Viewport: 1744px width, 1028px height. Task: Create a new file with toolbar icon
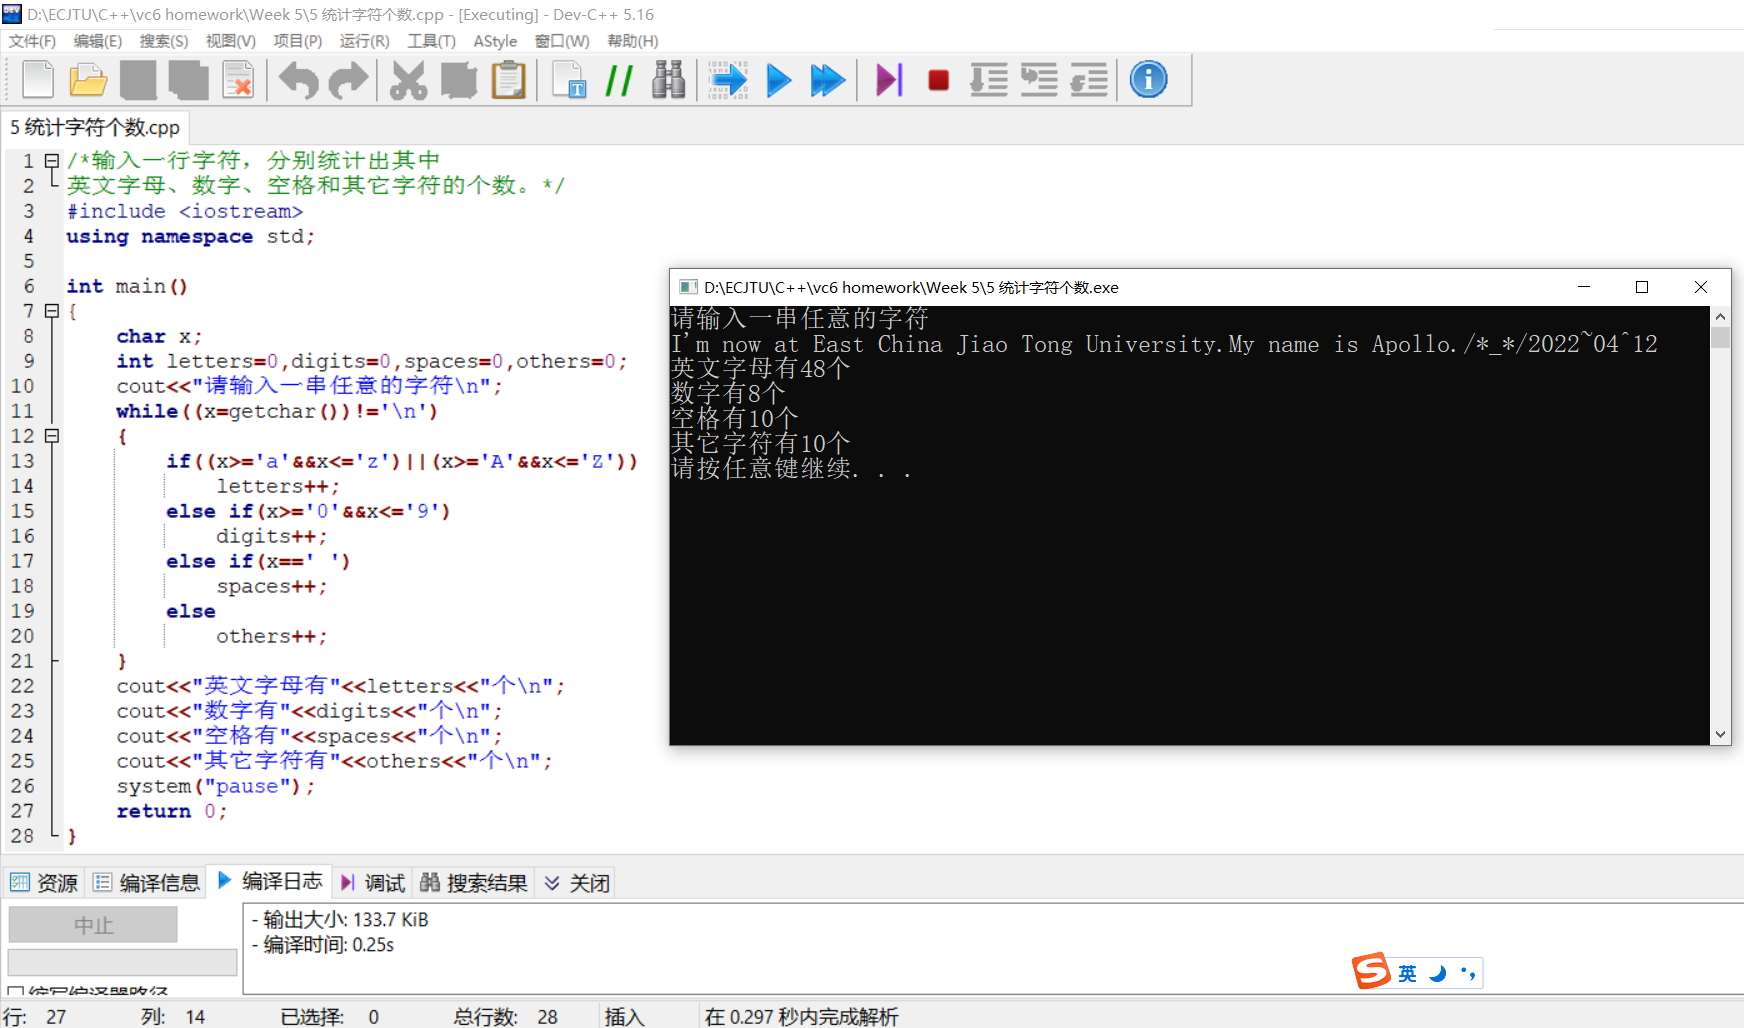(38, 80)
